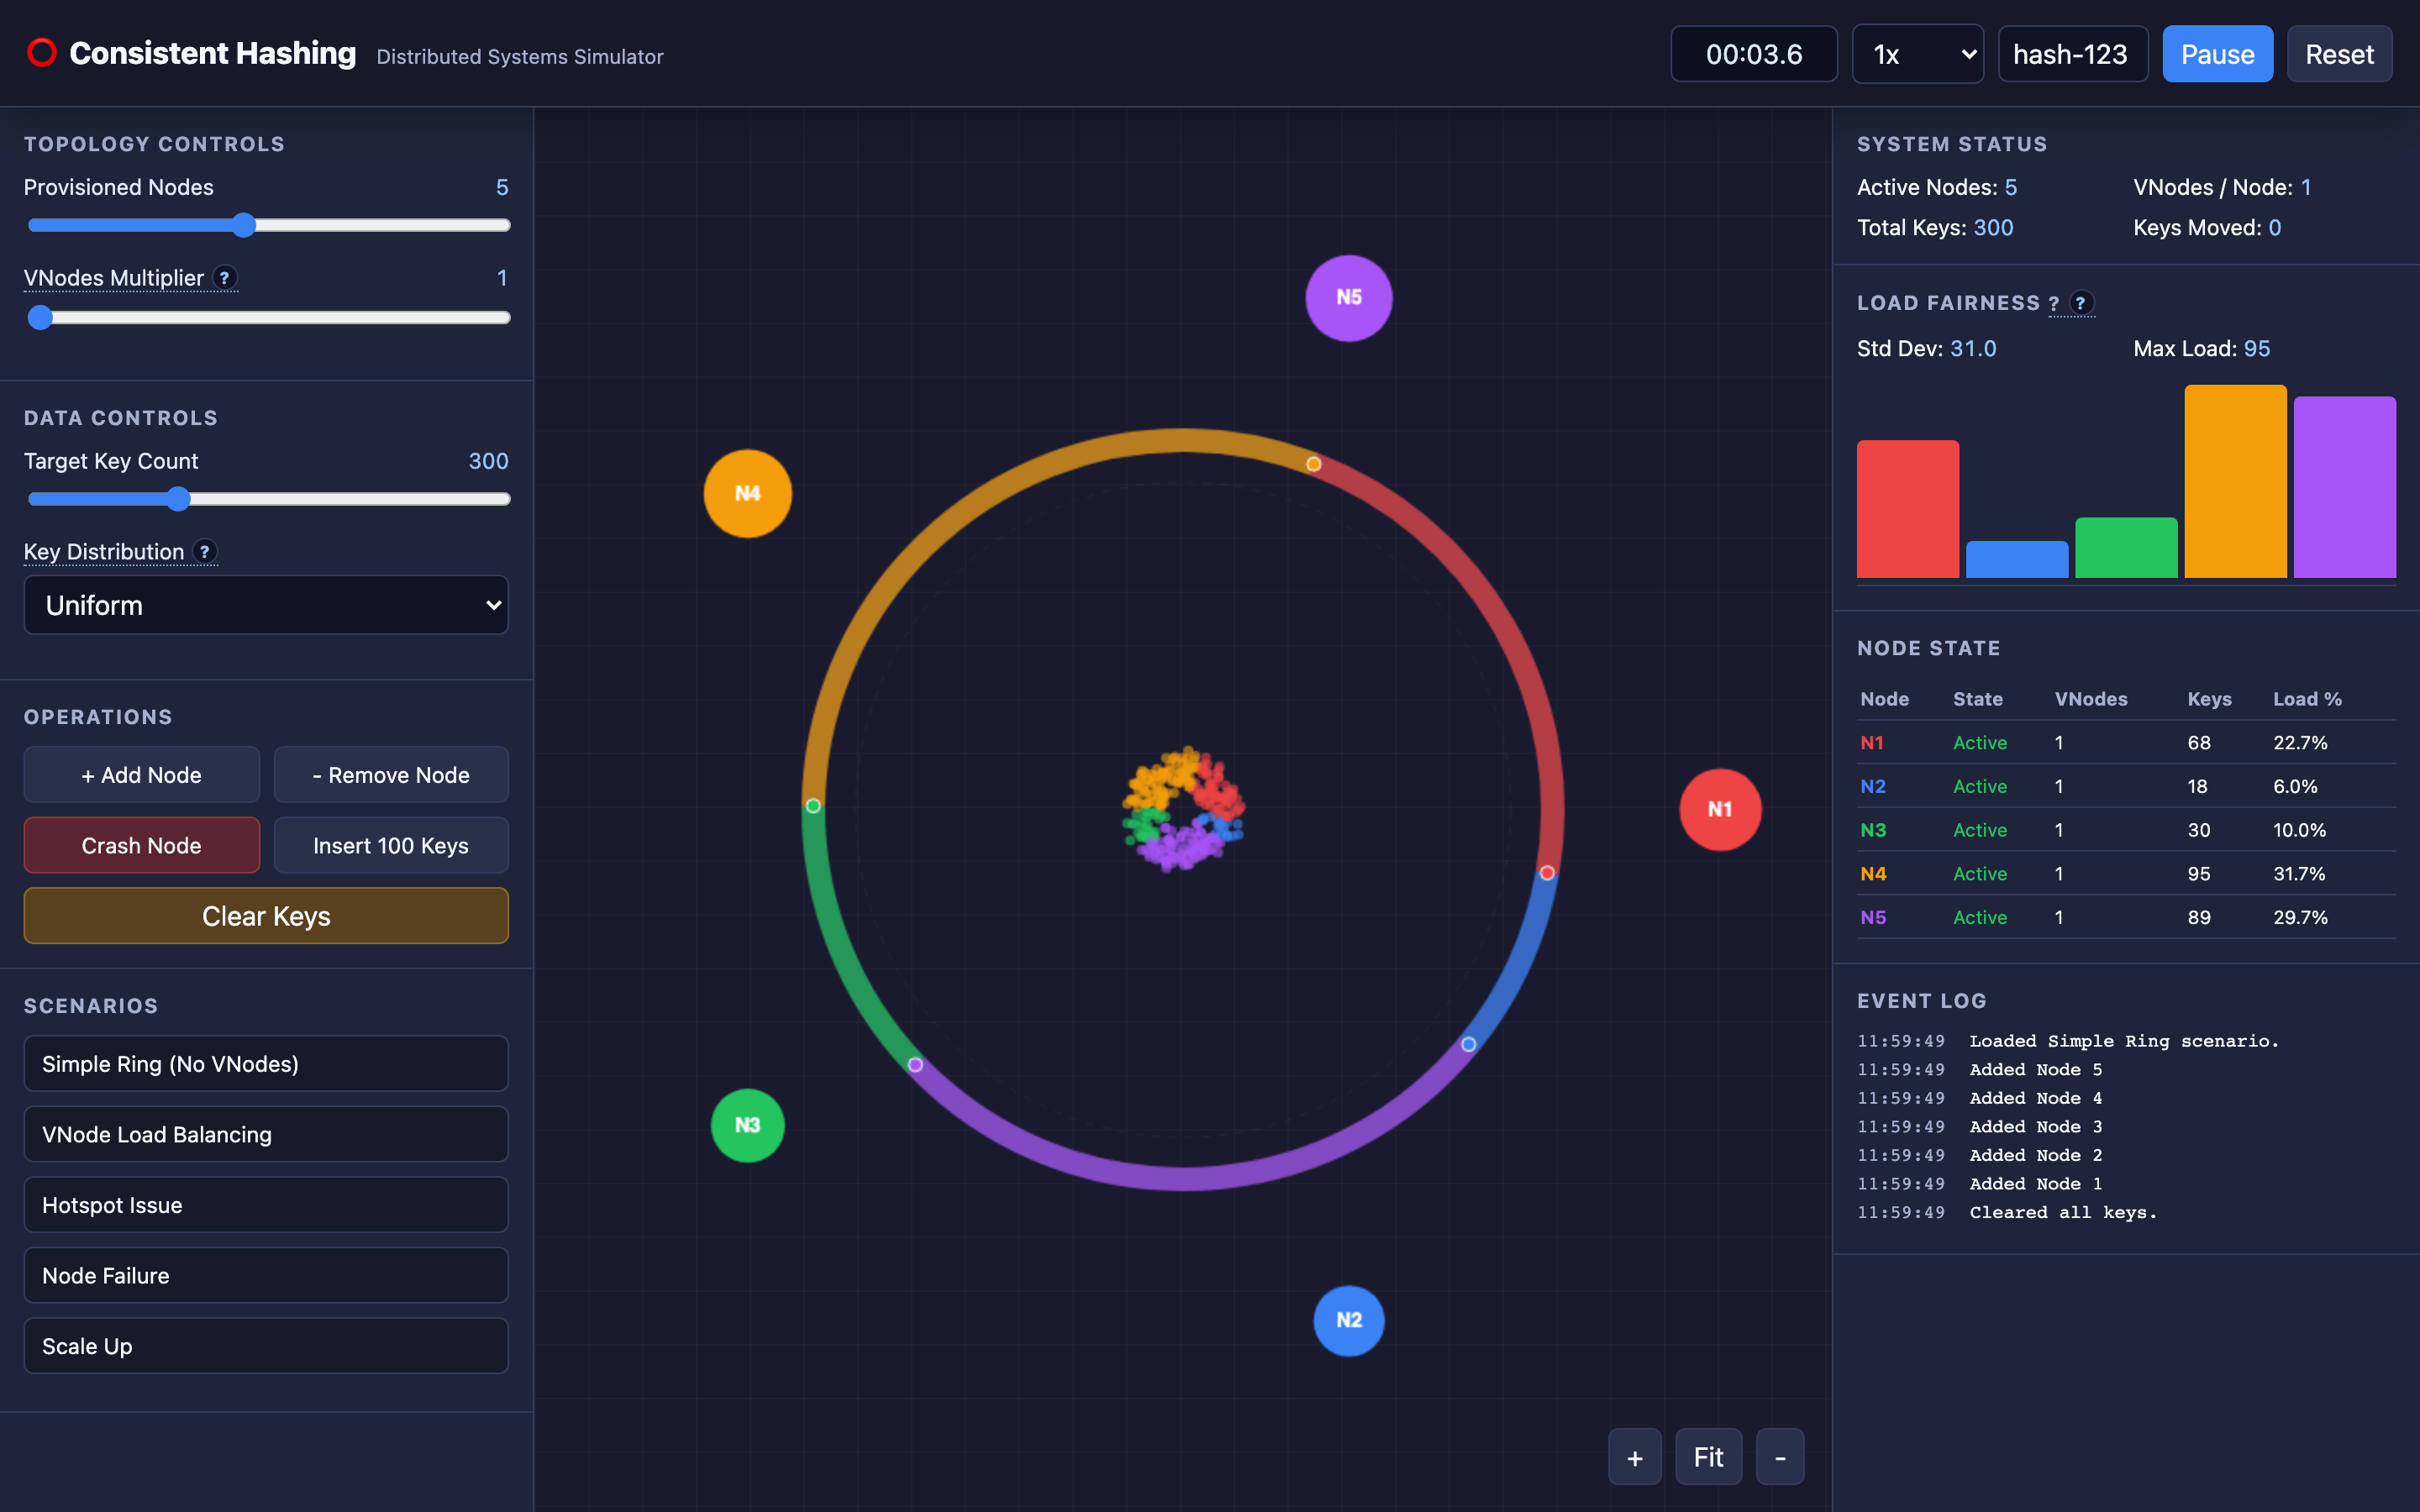Load VNode Load Balancing scenario
Image resolution: width=2420 pixels, height=1512 pixels.
pos(266,1134)
